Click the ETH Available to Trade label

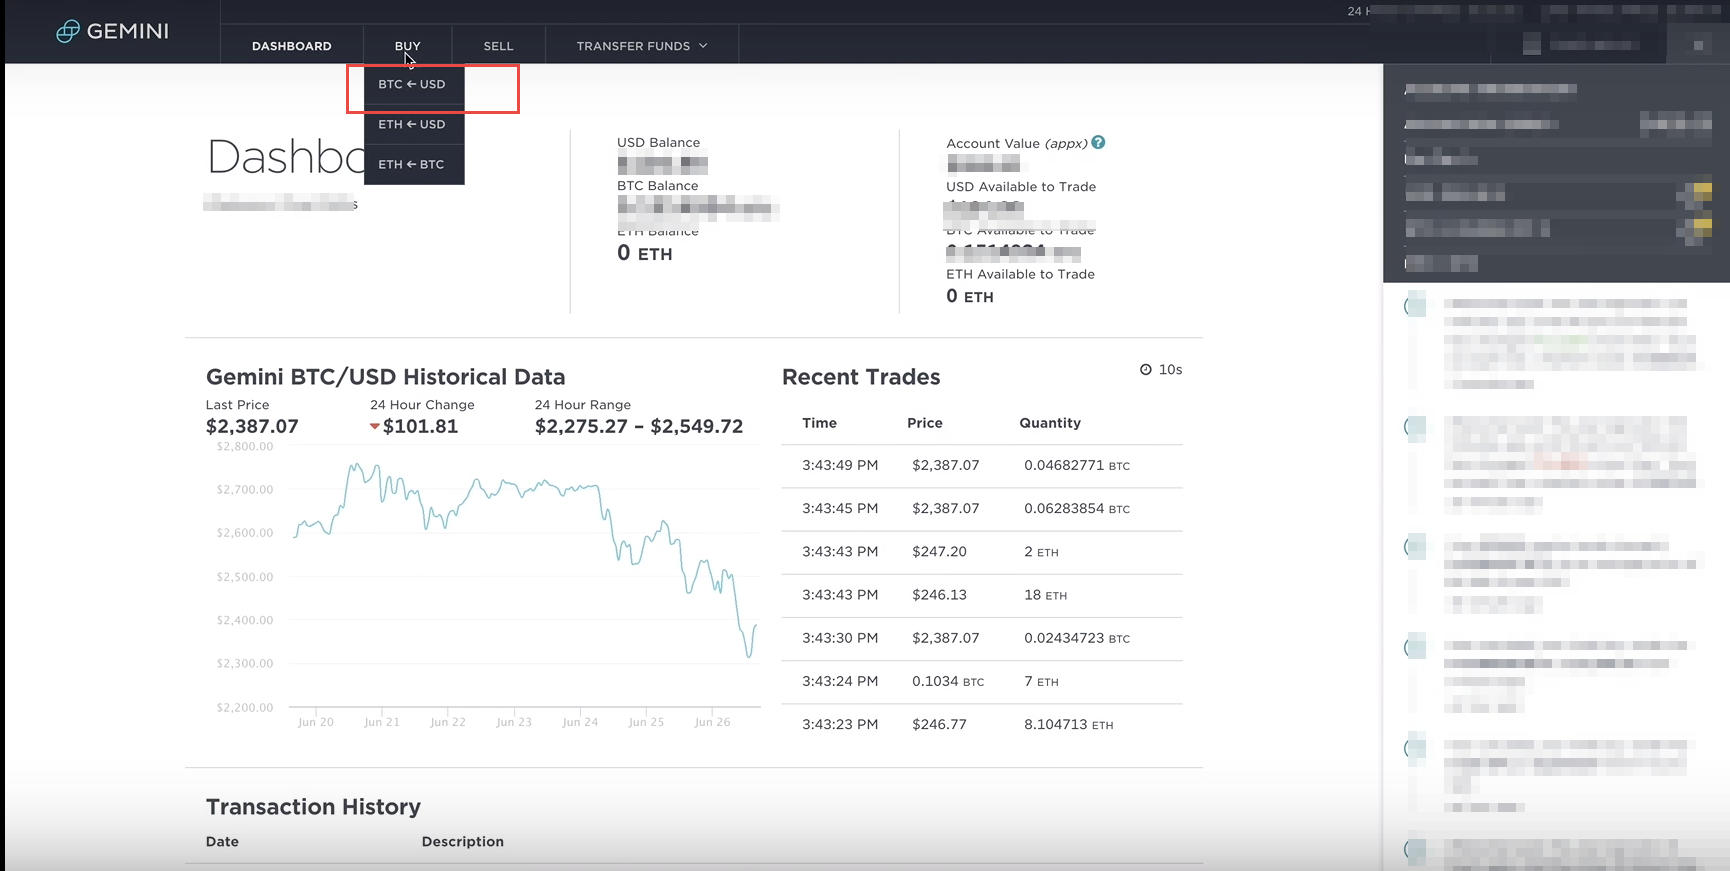tap(1020, 274)
